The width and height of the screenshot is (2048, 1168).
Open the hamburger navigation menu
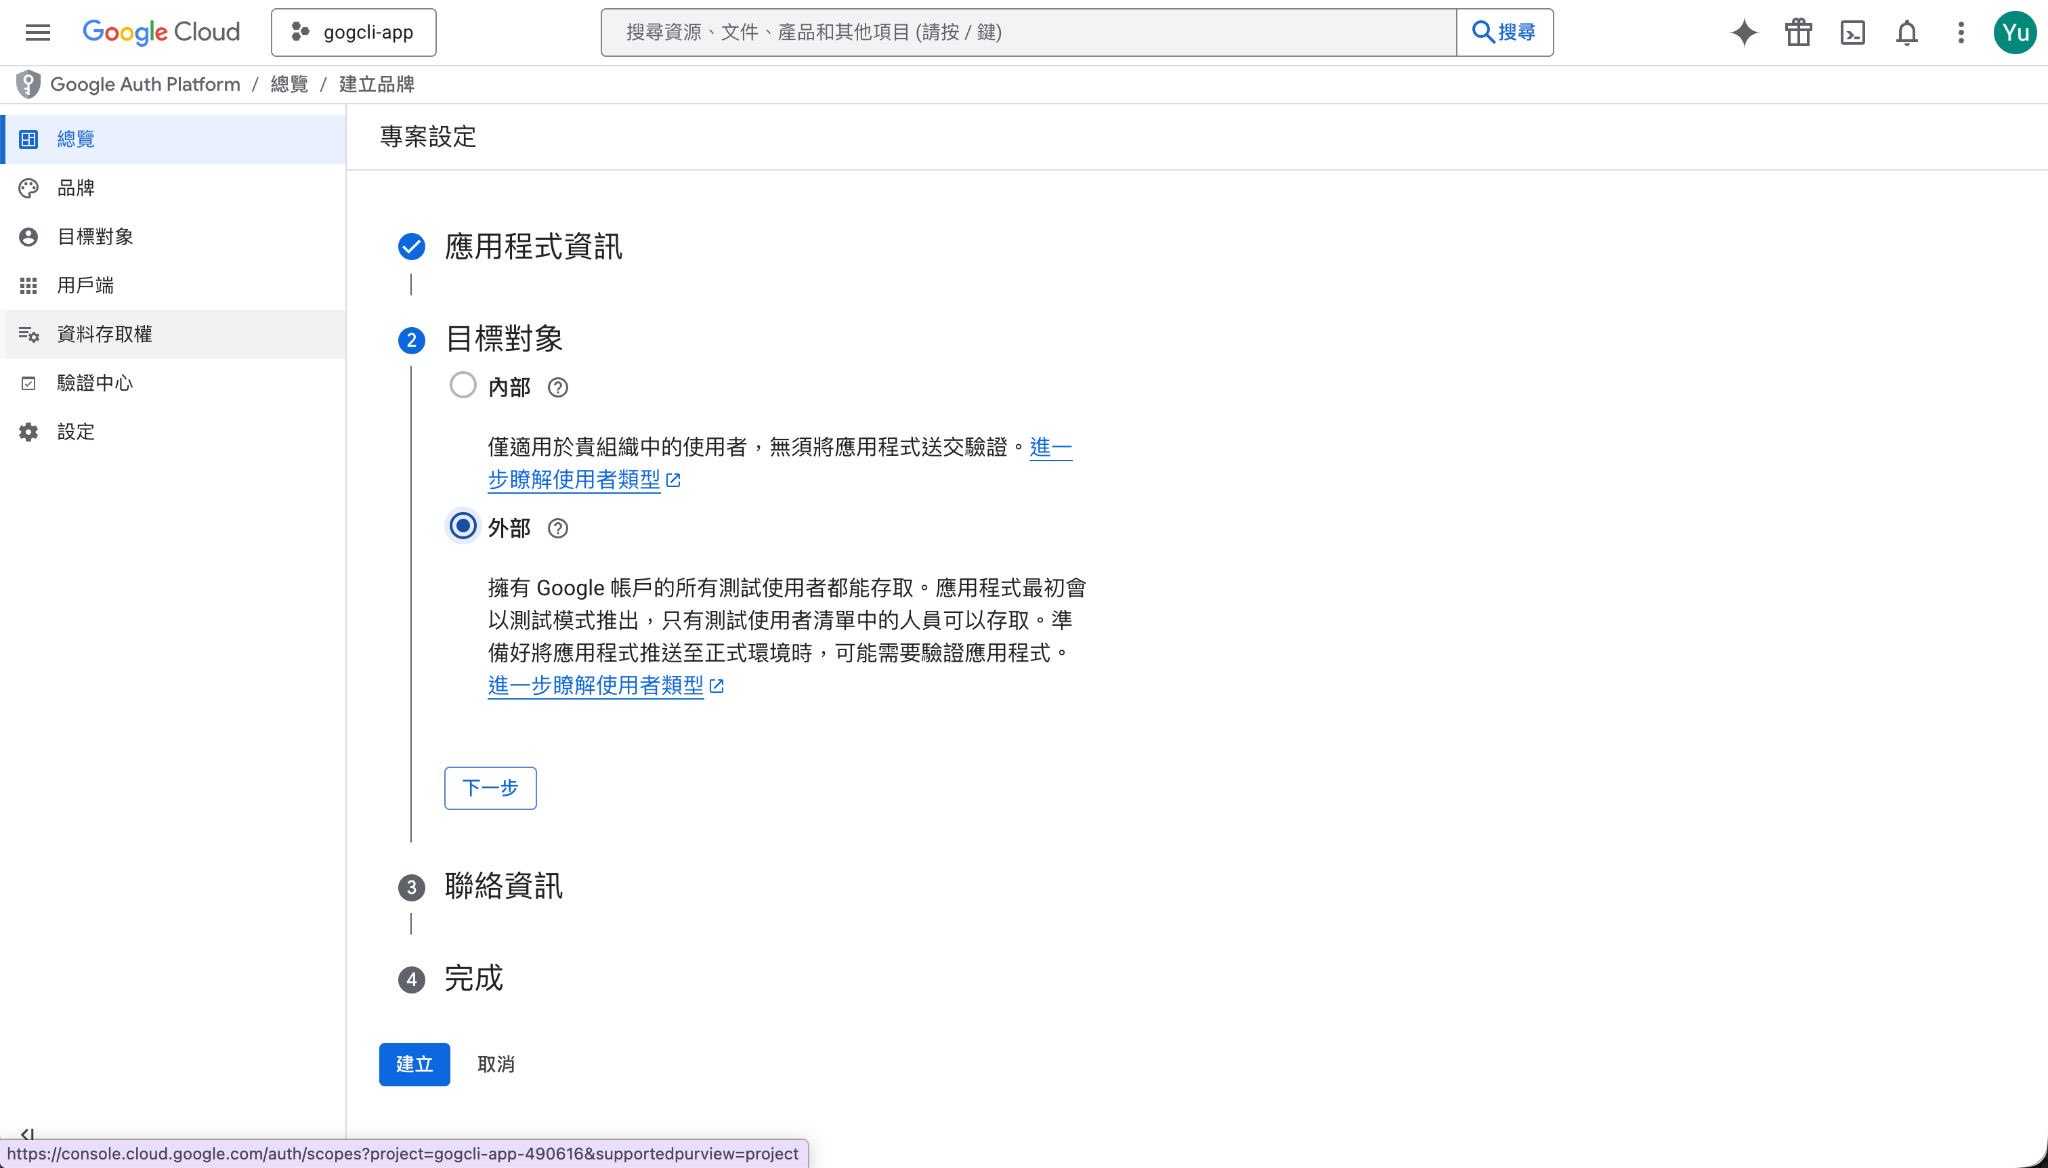click(38, 32)
